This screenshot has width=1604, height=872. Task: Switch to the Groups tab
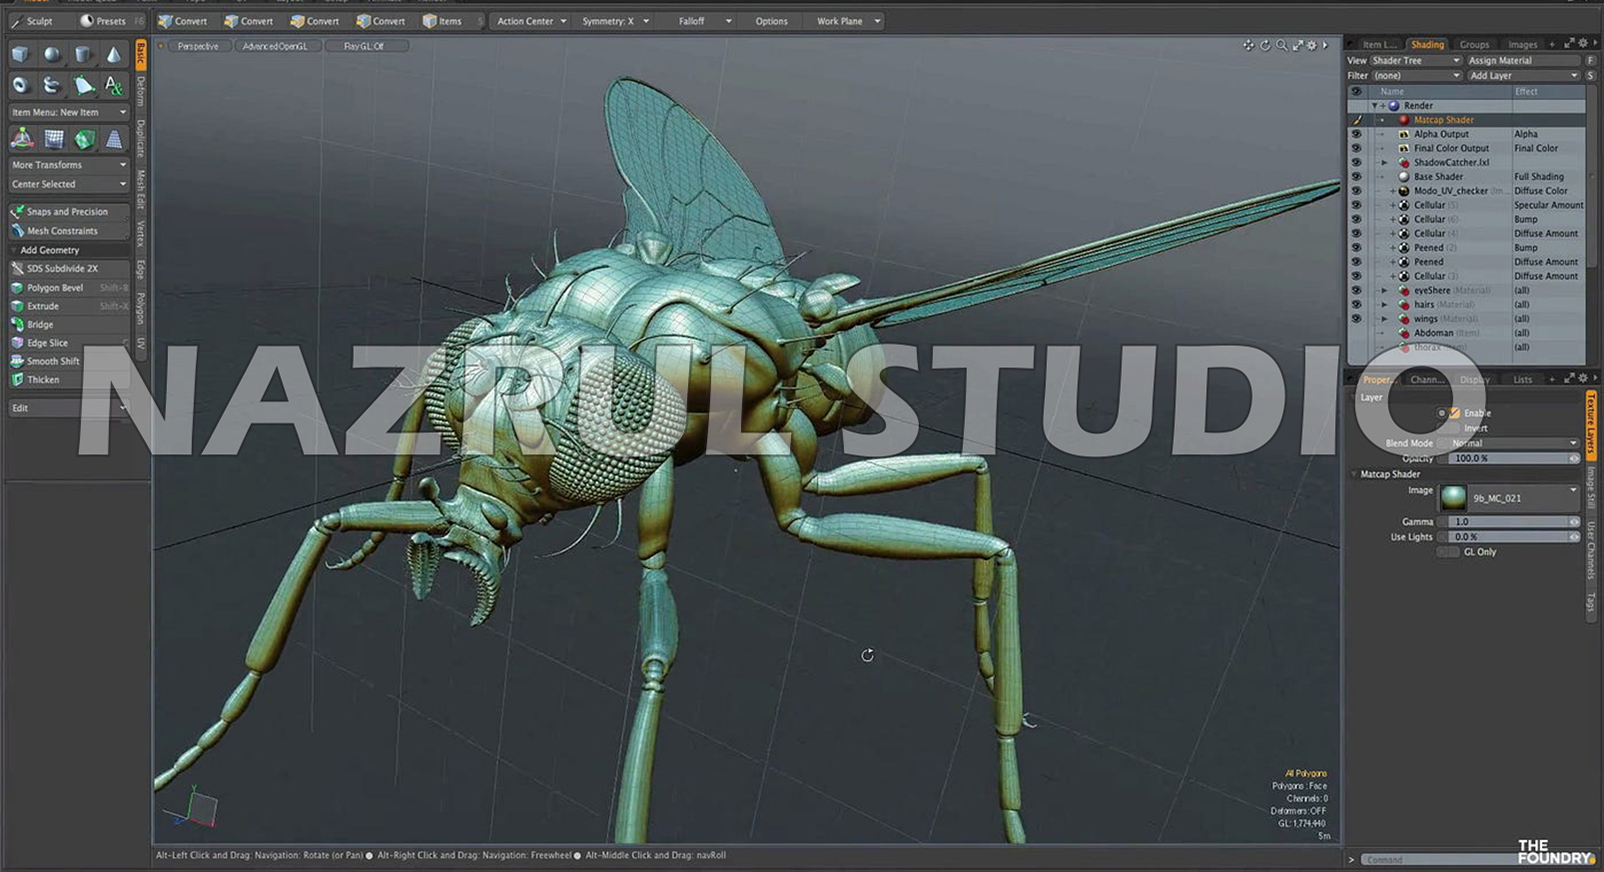point(1474,44)
